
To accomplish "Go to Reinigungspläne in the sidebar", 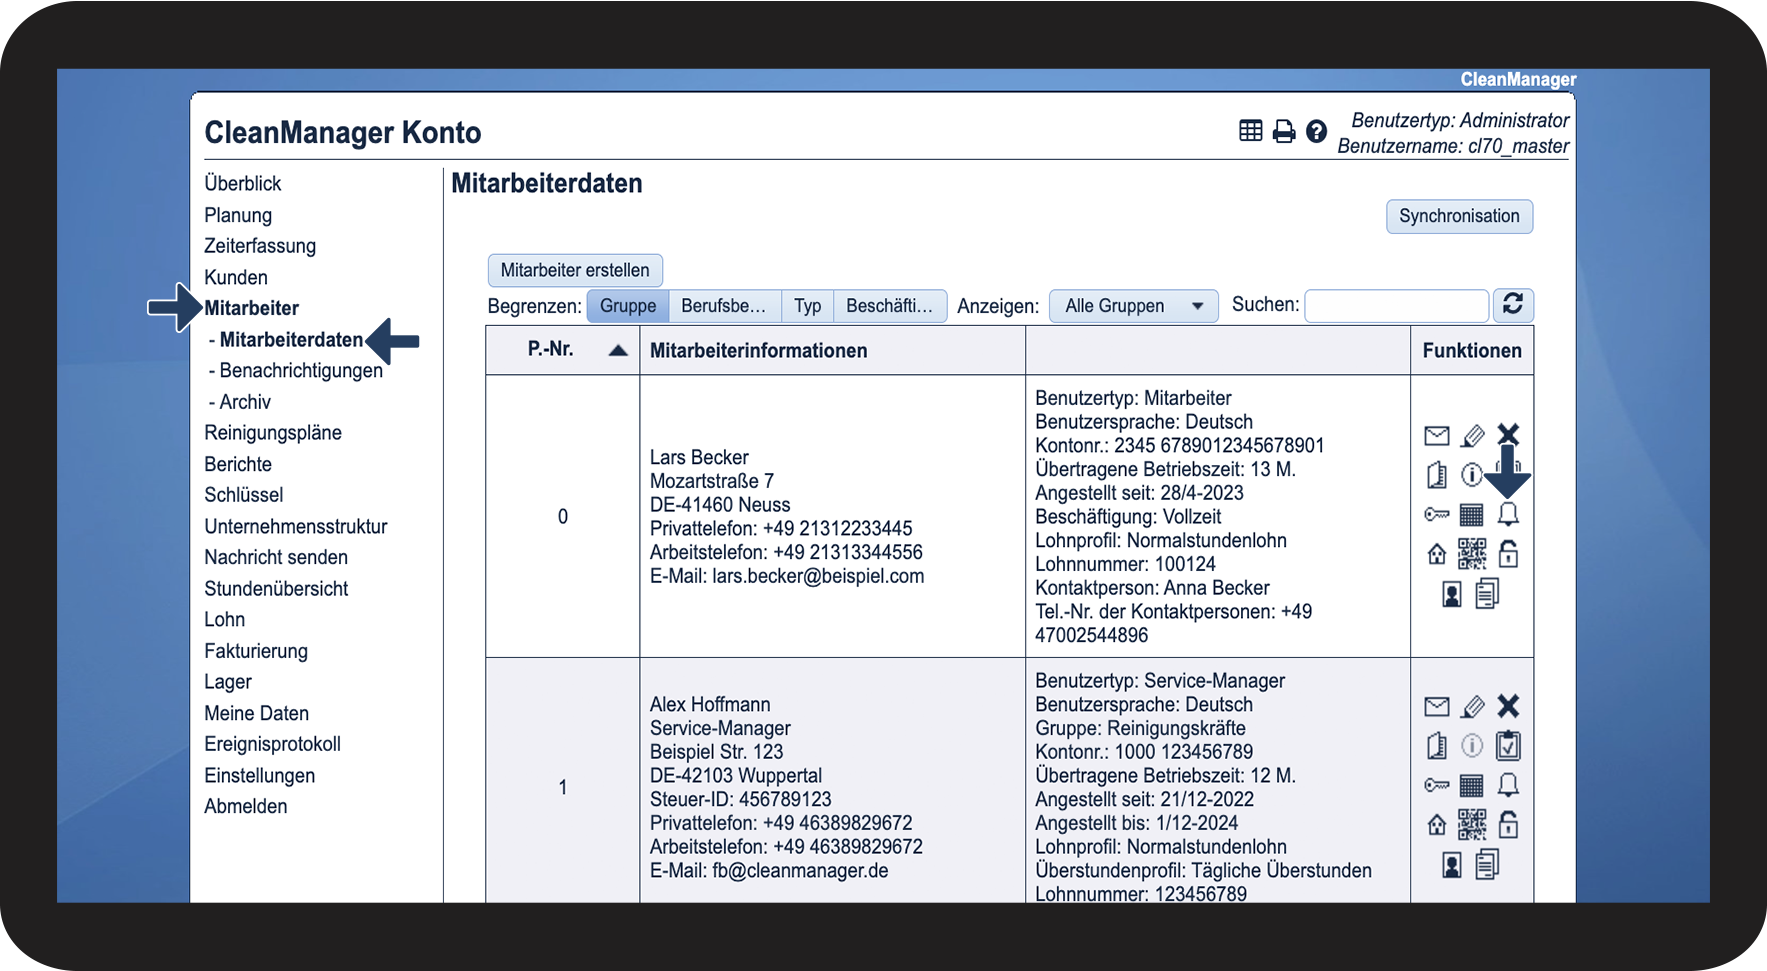I will pos(273,433).
